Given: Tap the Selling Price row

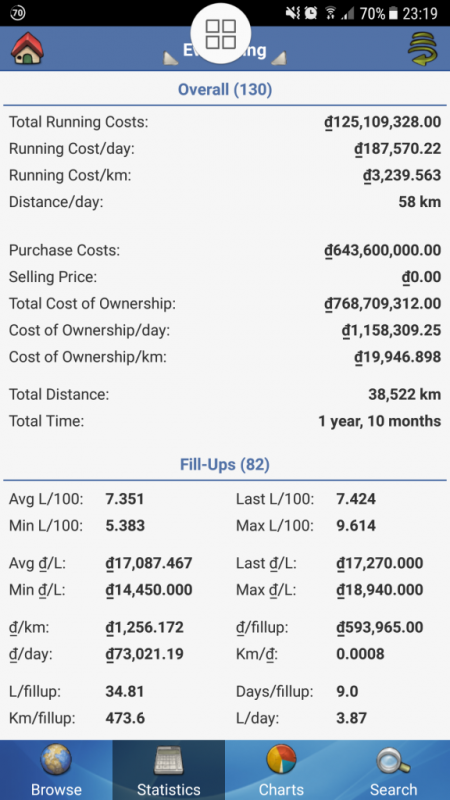Looking at the screenshot, I should click(x=225, y=277).
